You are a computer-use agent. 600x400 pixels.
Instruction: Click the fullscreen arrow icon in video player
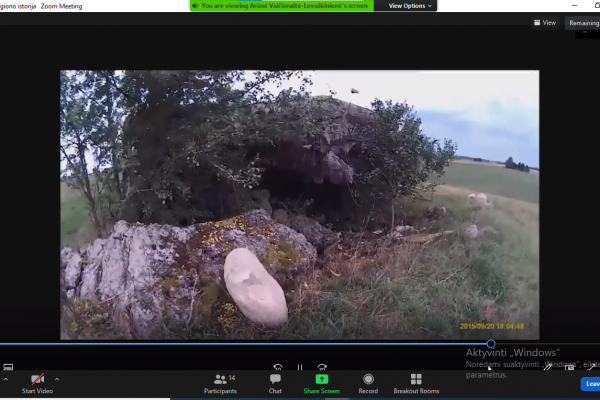click(592, 367)
